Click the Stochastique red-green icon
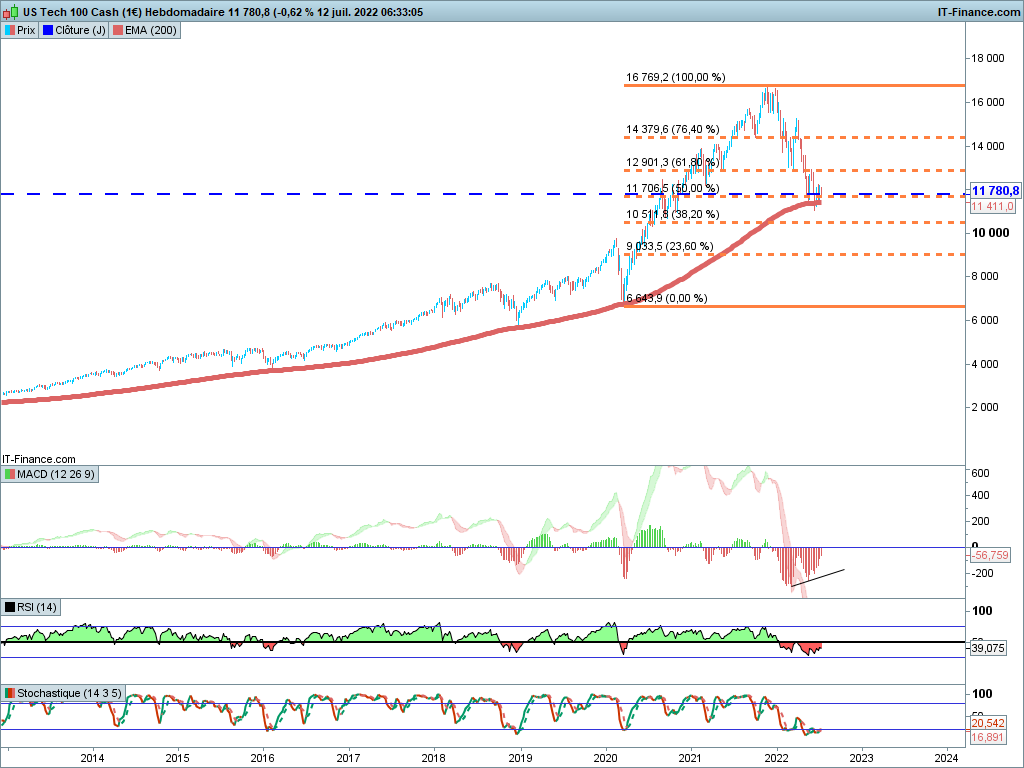Screen dimensions: 1024x768 [x=10, y=693]
